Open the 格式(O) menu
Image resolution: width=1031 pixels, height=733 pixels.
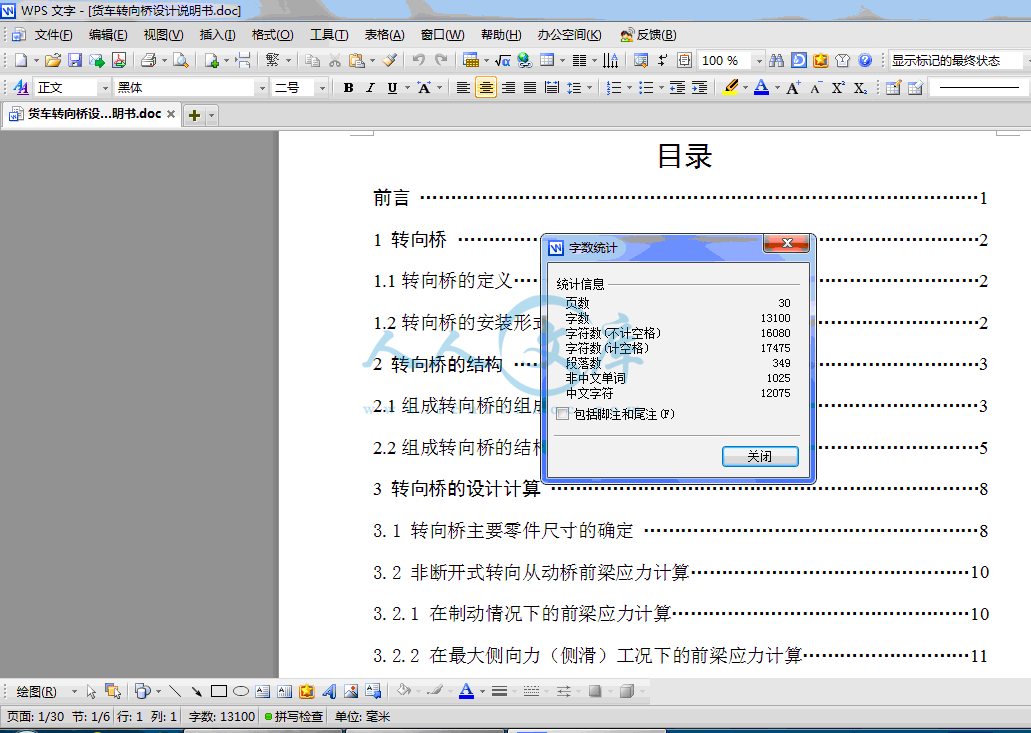coord(272,35)
